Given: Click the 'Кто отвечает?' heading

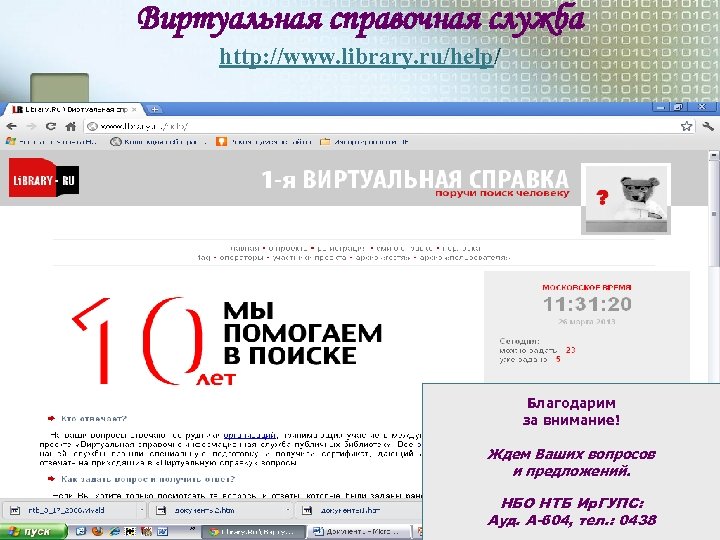Looking at the screenshot, I should [x=94, y=419].
